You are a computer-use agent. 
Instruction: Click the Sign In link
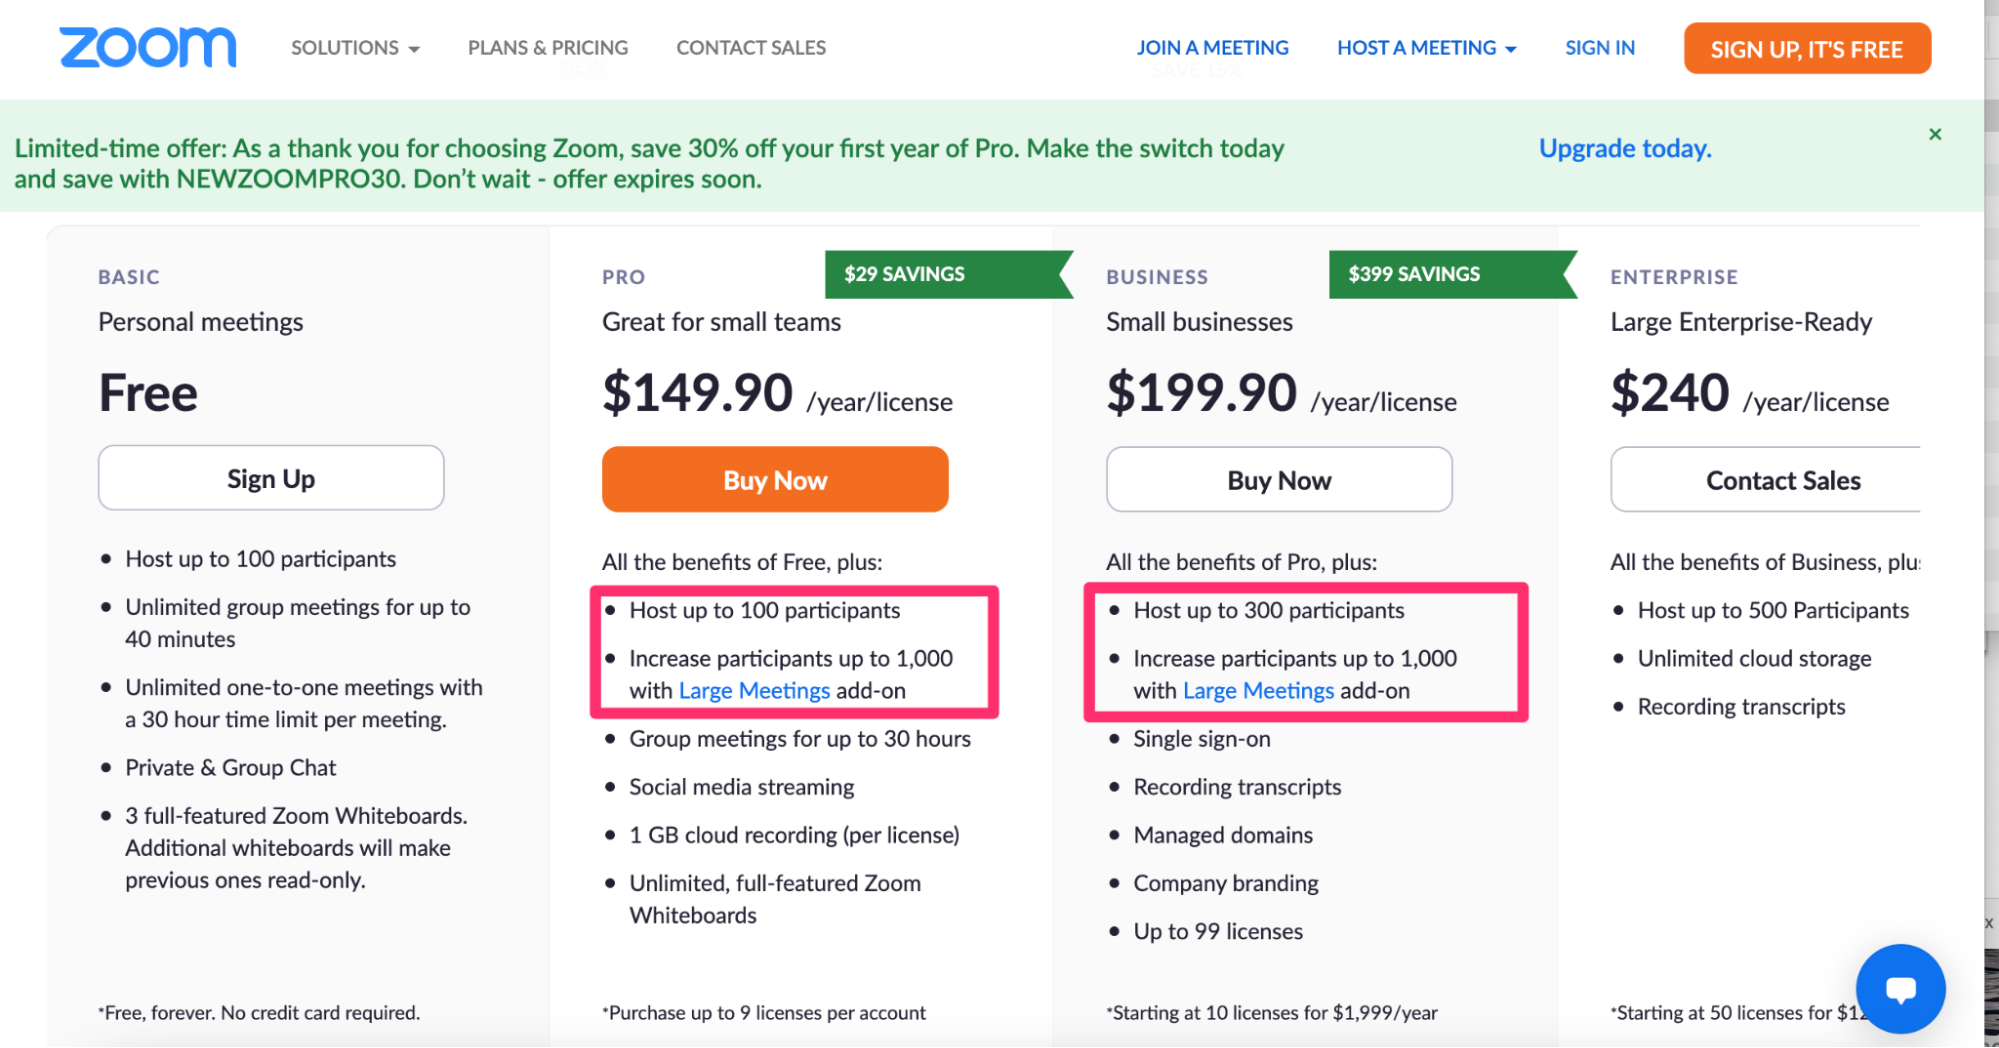click(1600, 48)
